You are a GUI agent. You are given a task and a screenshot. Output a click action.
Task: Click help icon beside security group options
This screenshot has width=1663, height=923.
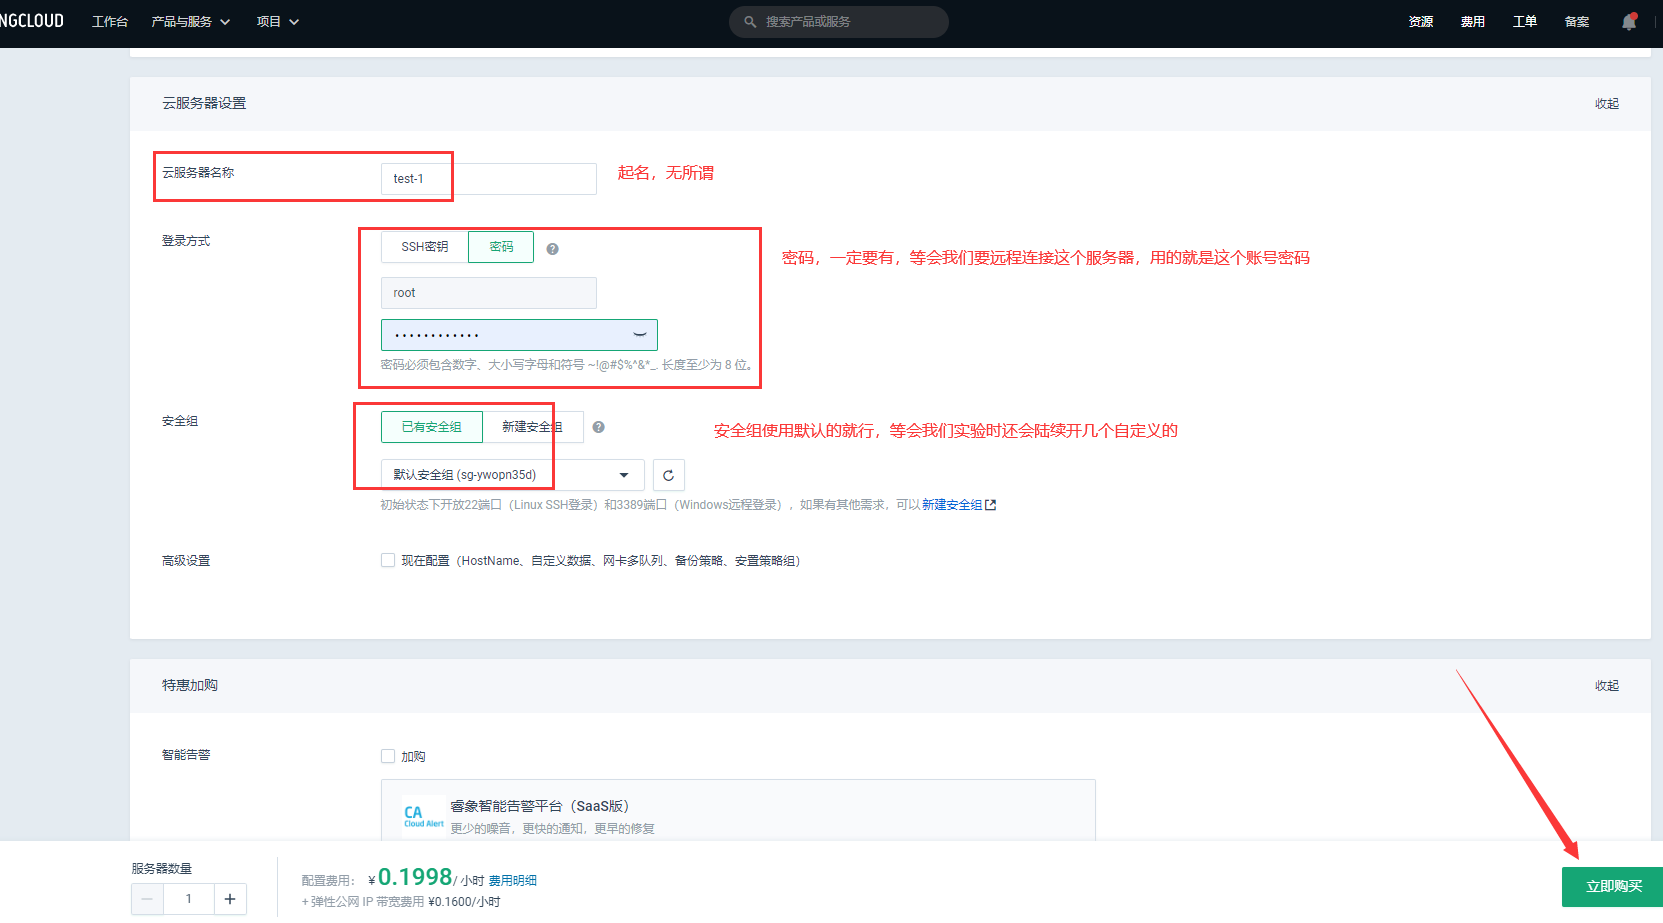click(x=598, y=427)
